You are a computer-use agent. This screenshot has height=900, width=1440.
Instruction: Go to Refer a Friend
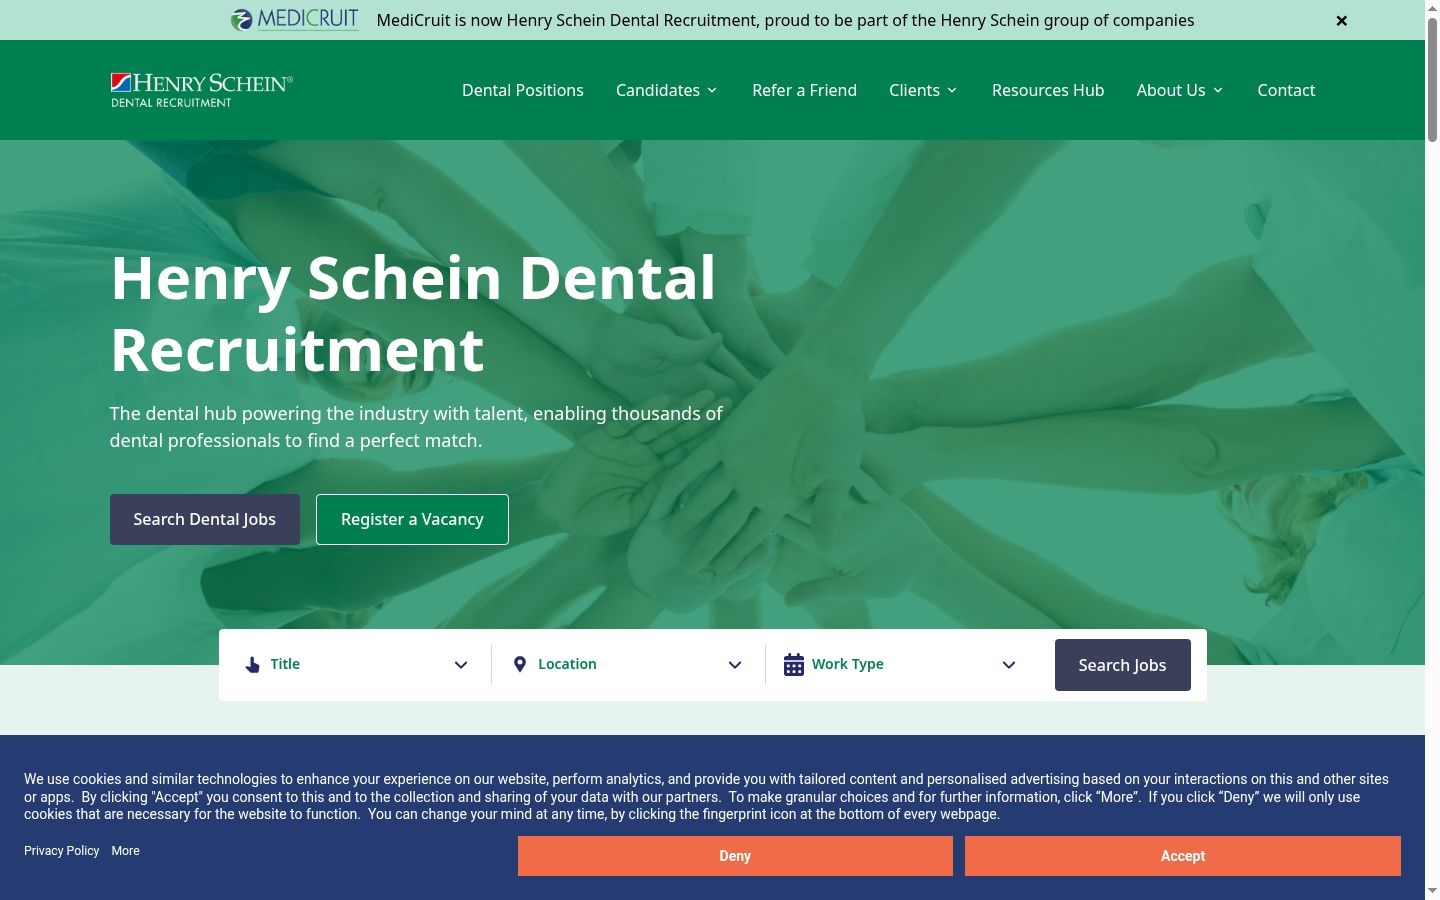tap(805, 90)
